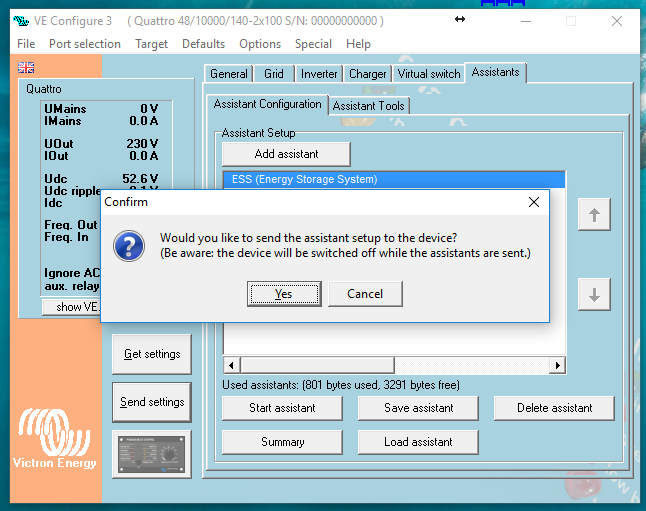
Task: Click the show VE button
Action: [x=72, y=307]
